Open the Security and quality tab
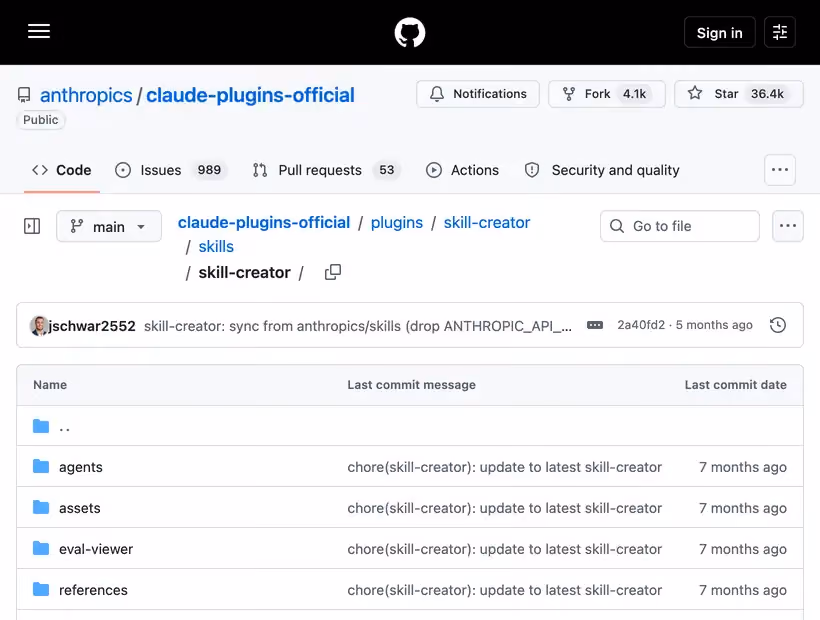 click(602, 170)
